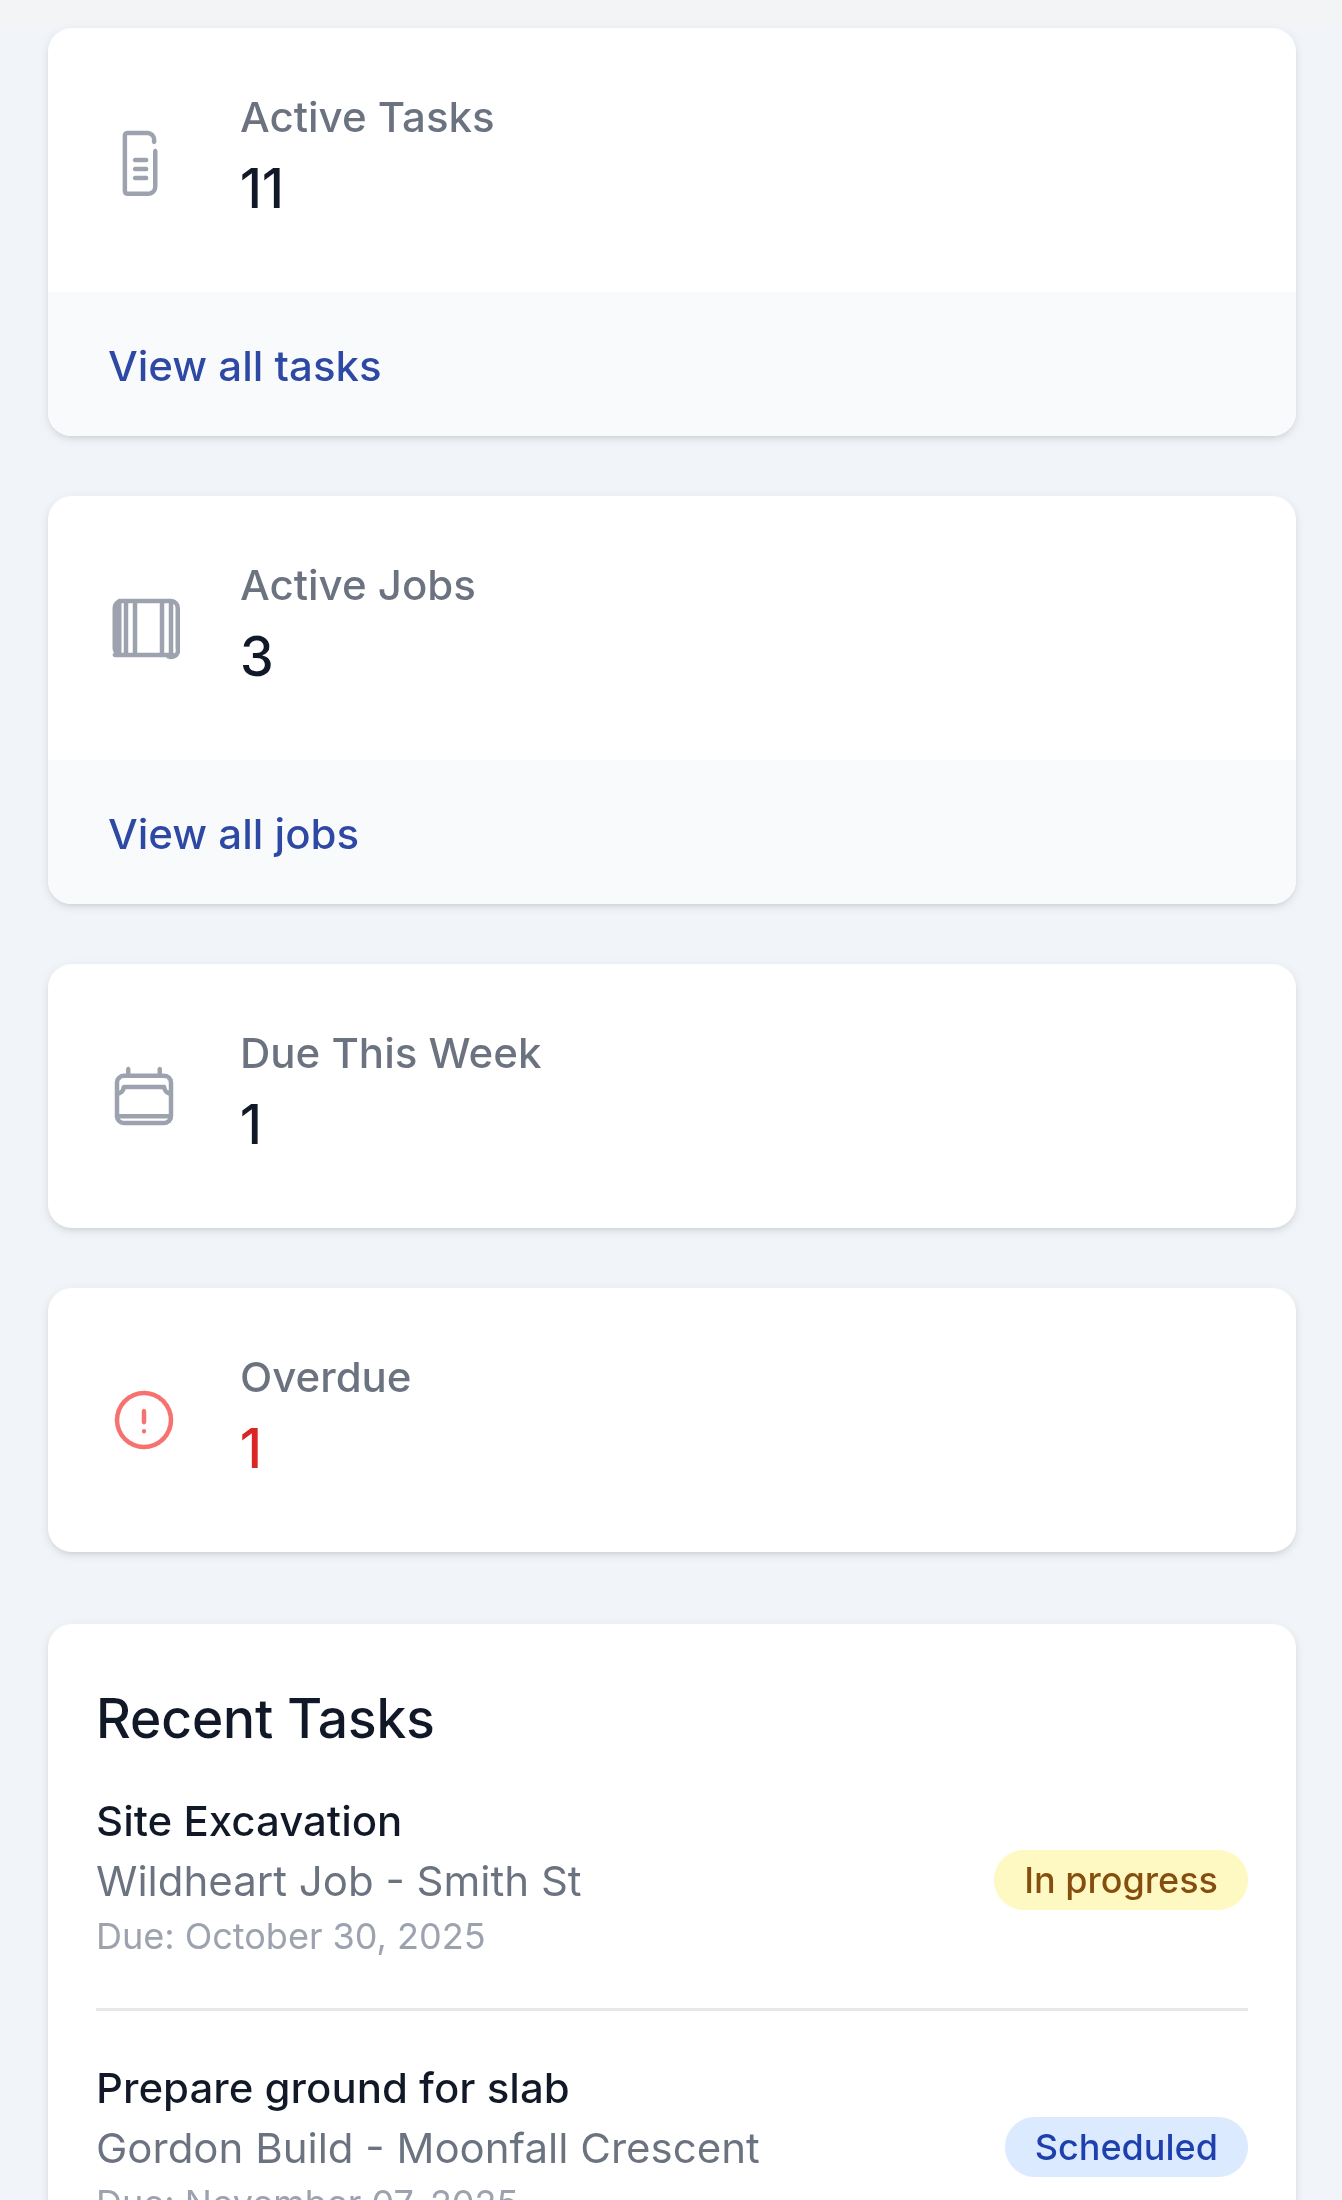Select the Active Jobs briefcase icon
The width and height of the screenshot is (1342, 2200).
(x=146, y=628)
